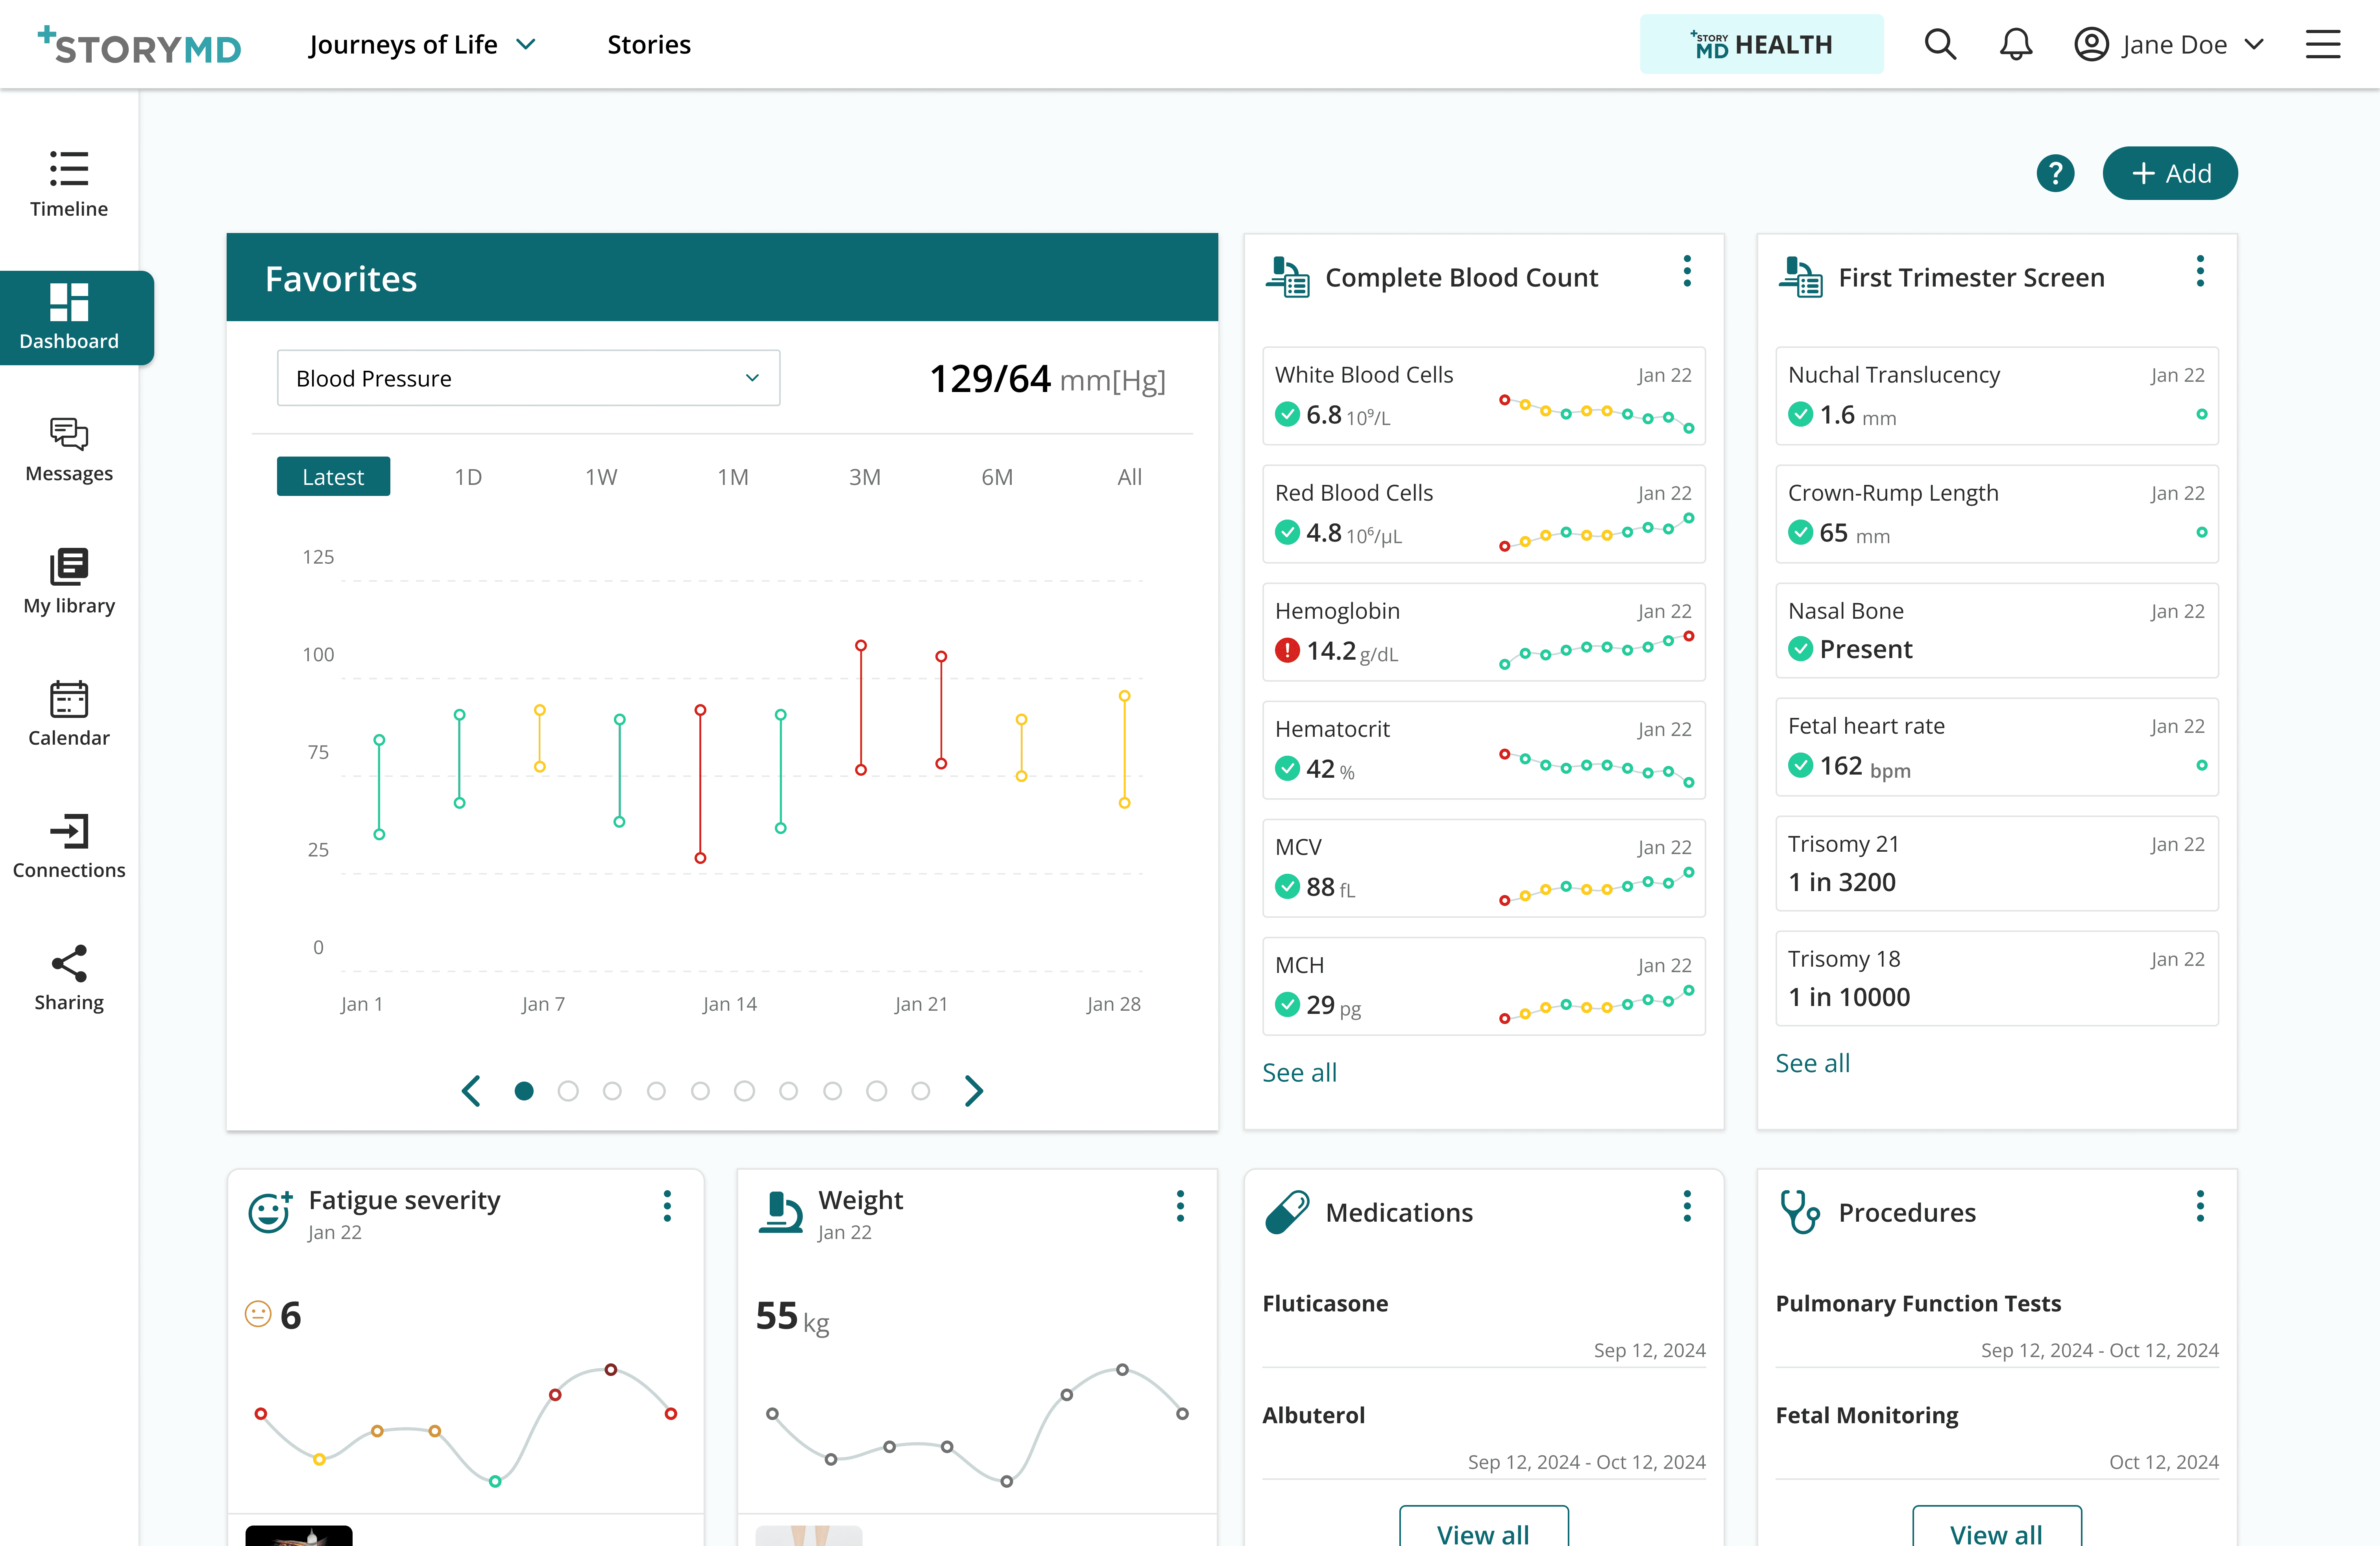Image resolution: width=2380 pixels, height=1546 pixels.
Task: Click See all under Complete Blood Count
Action: click(x=1299, y=1072)
